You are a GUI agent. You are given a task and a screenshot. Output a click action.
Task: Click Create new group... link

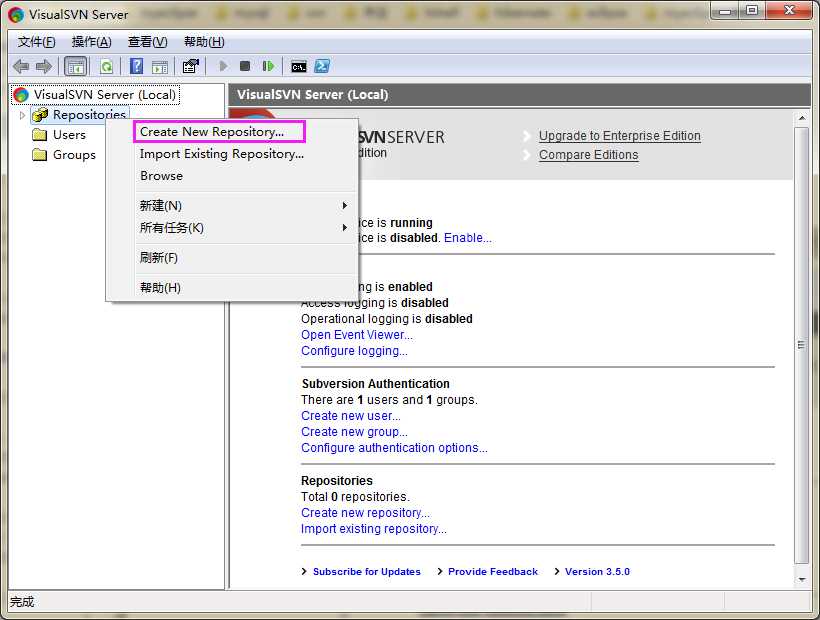[x=354, y=432]
